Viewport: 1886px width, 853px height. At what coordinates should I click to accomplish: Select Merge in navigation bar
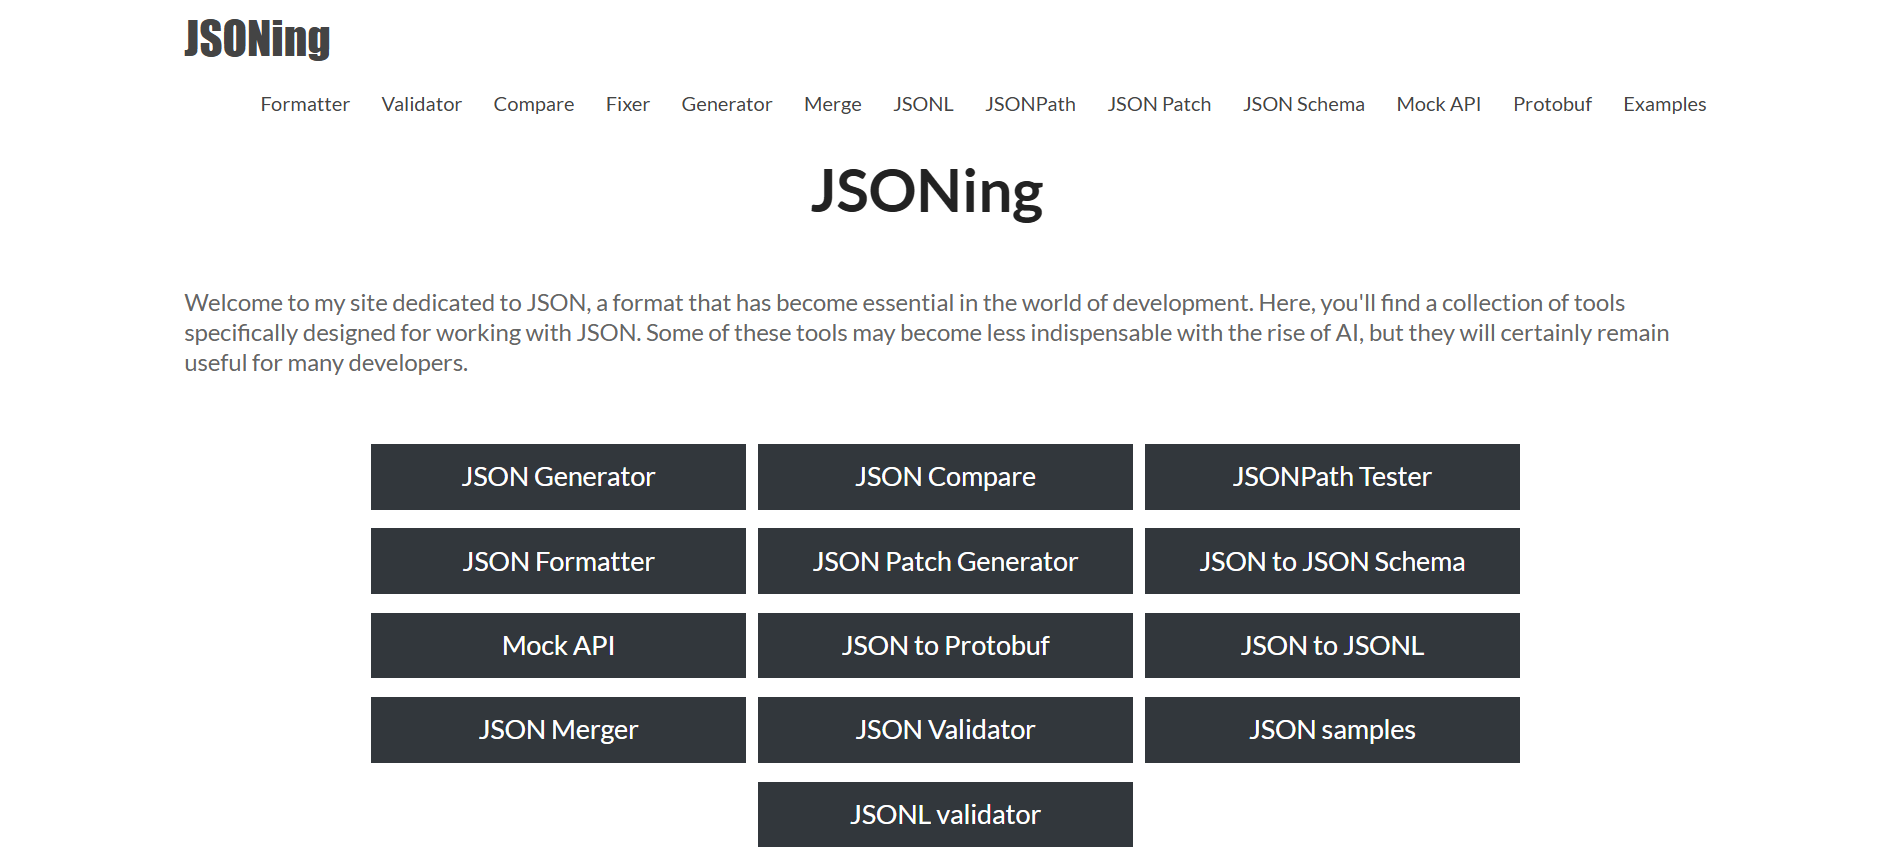click(832, 104)
